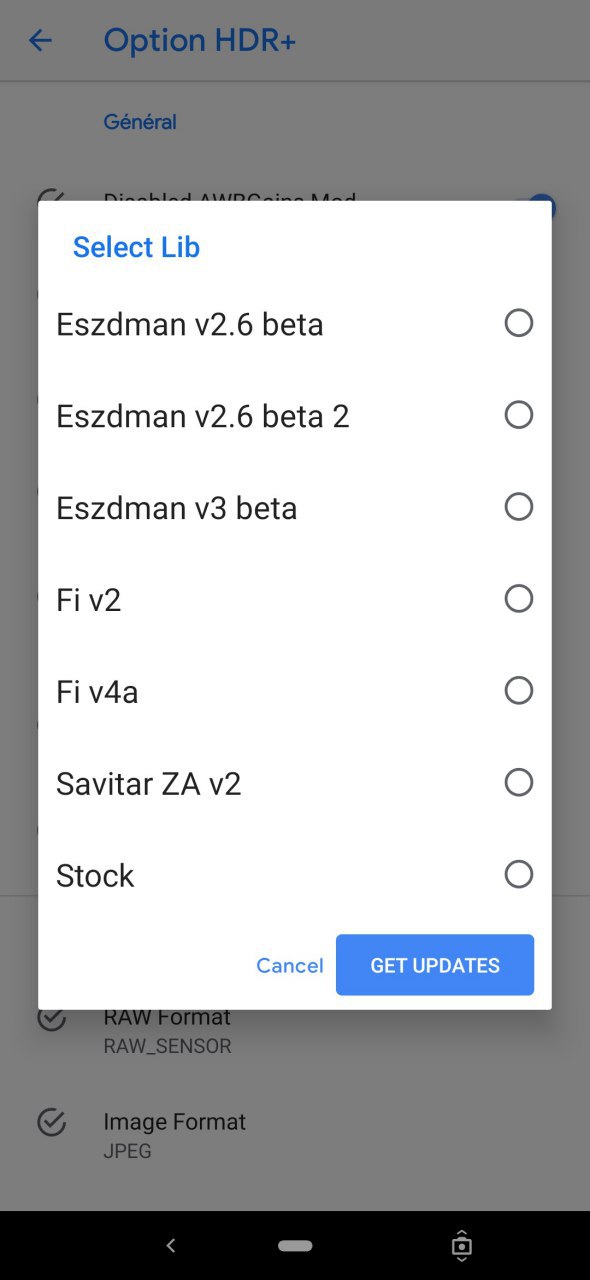Screen dimensions: 590x1280
Task: Tap the Android back navigation button
Action: 171,1246
